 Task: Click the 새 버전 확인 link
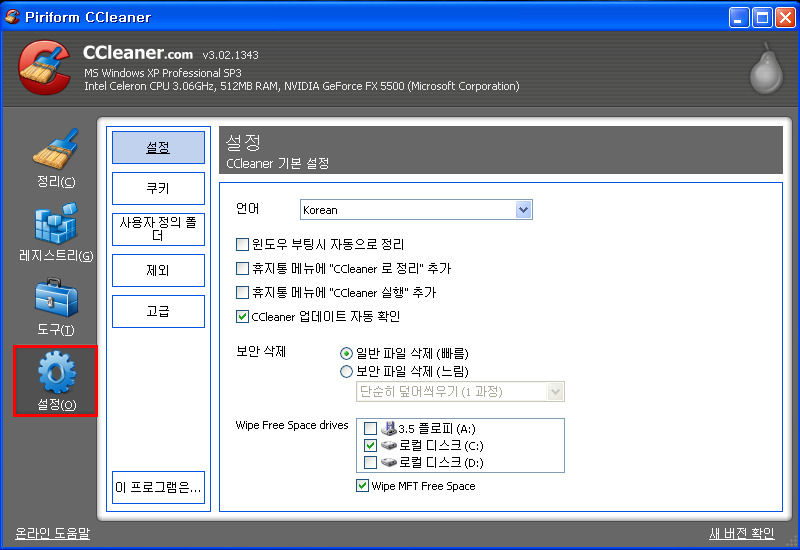(x=742, y=533)
